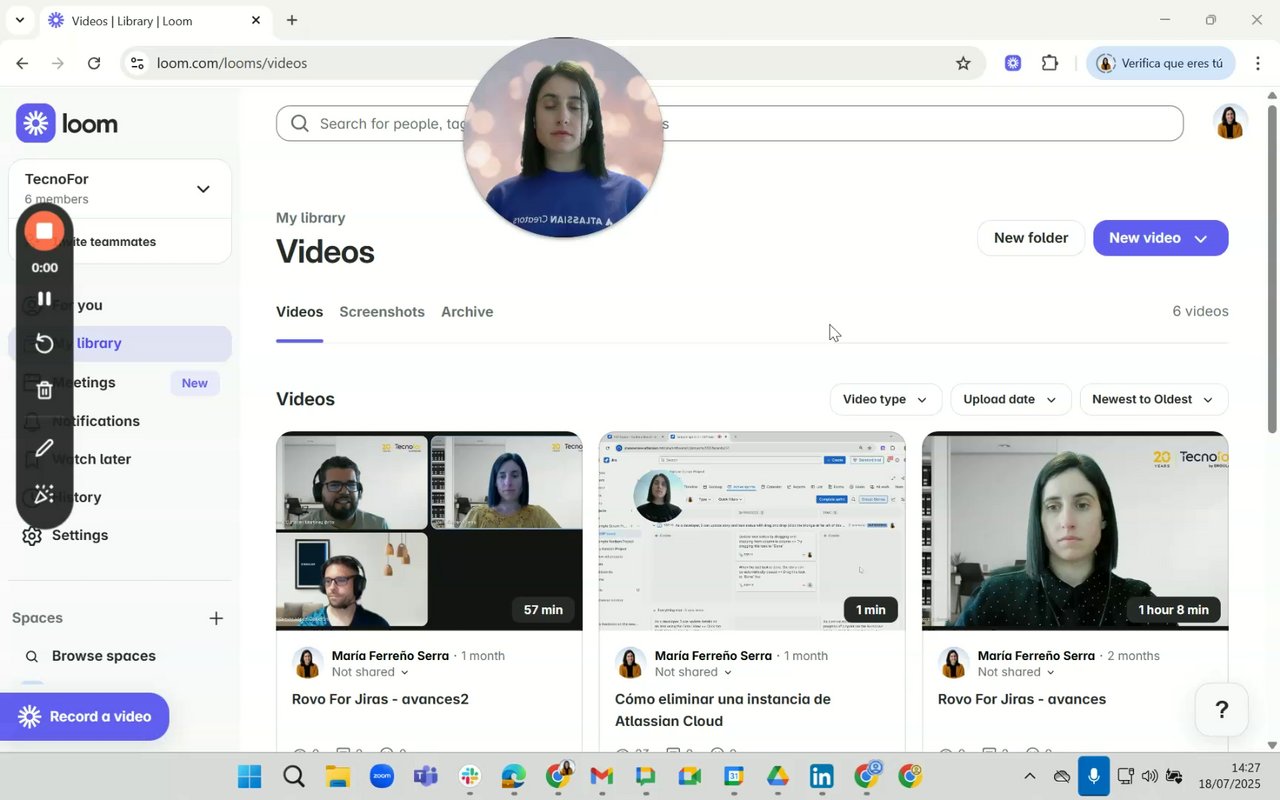The width and height of the screenshot is (1280, 800).
Task: Open My library in sidebar
Action: coord(120,343)
